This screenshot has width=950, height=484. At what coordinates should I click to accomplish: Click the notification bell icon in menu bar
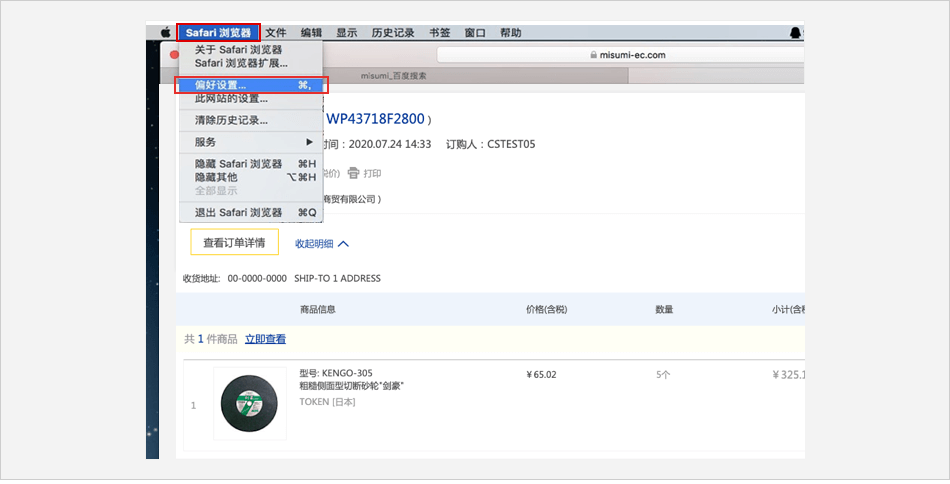[795, 33]
